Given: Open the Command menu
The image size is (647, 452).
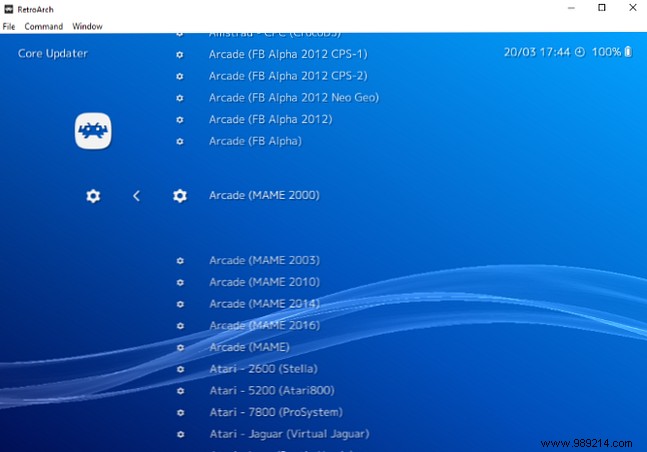Looking at the screenshot, I should click(x=44, y=26).
